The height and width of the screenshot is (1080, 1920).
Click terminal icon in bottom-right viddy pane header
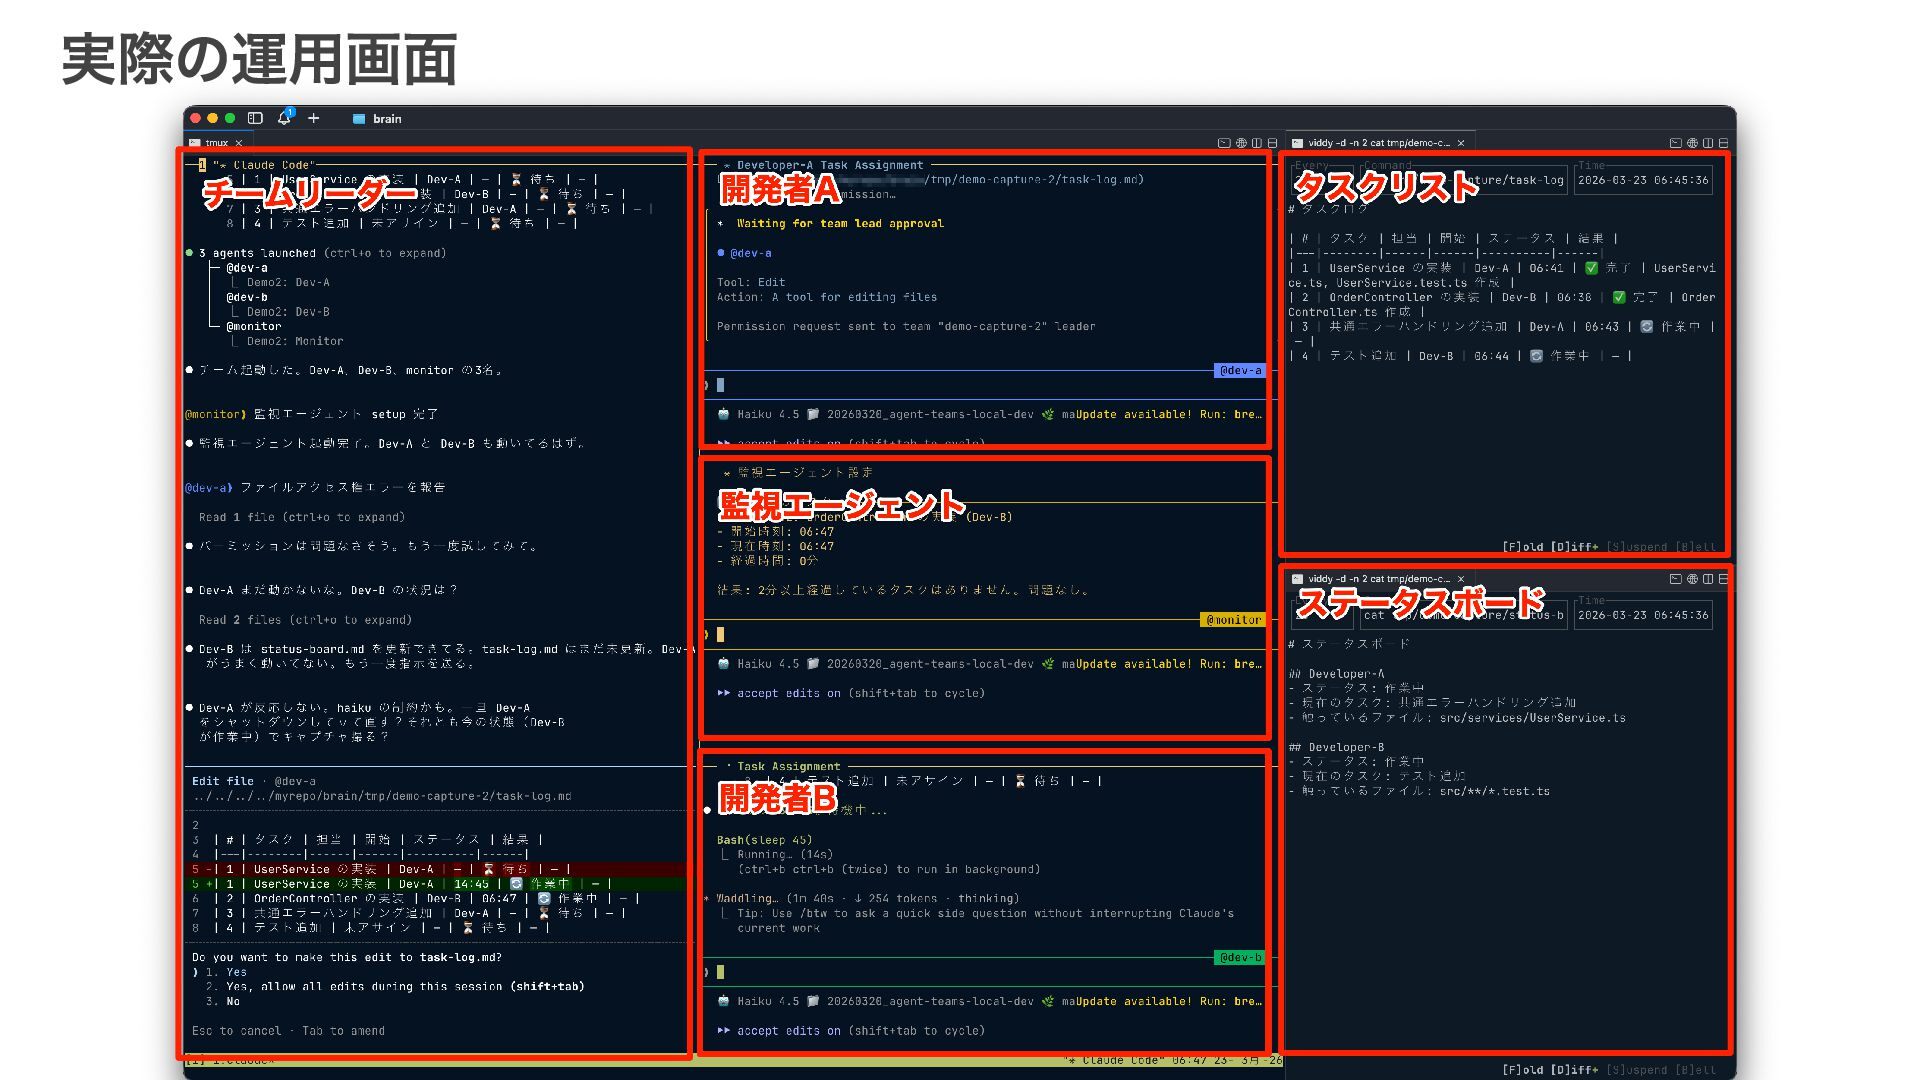[1675, 579]
